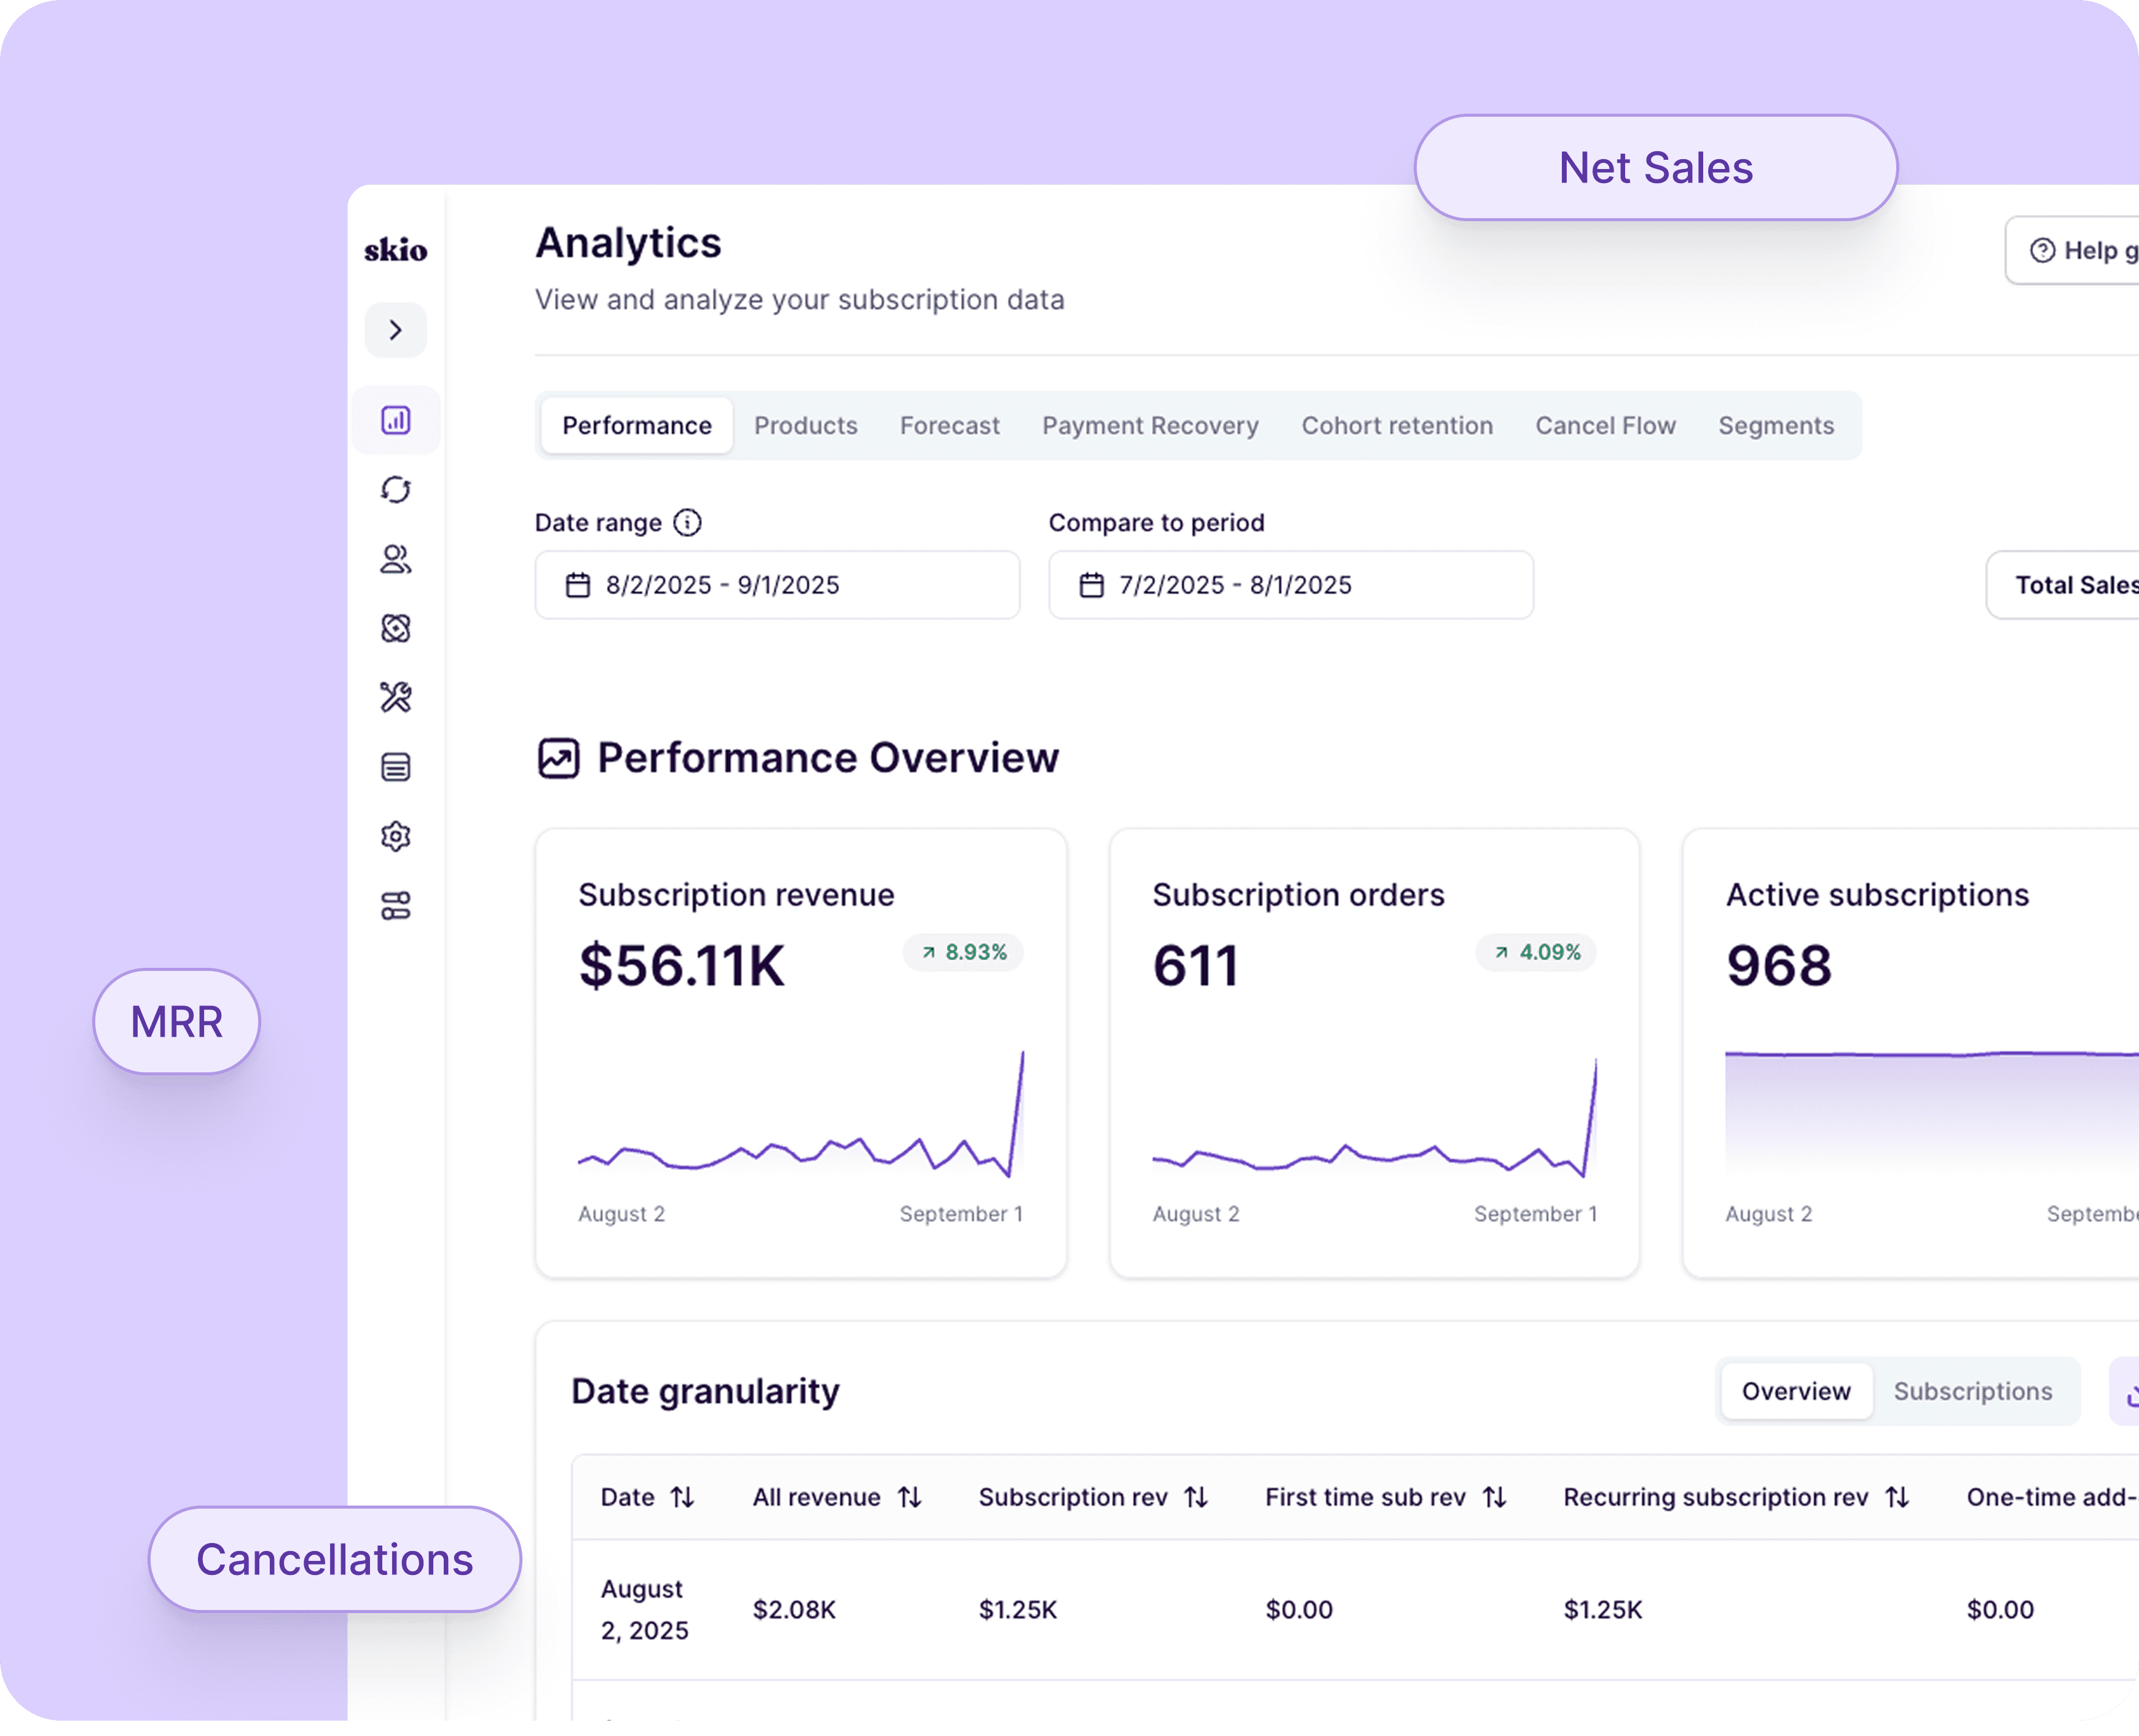This screenshot has width=2139, height=1736.
Task: Open the Settings gear sidebar icon
Action: tap(396, 836)
